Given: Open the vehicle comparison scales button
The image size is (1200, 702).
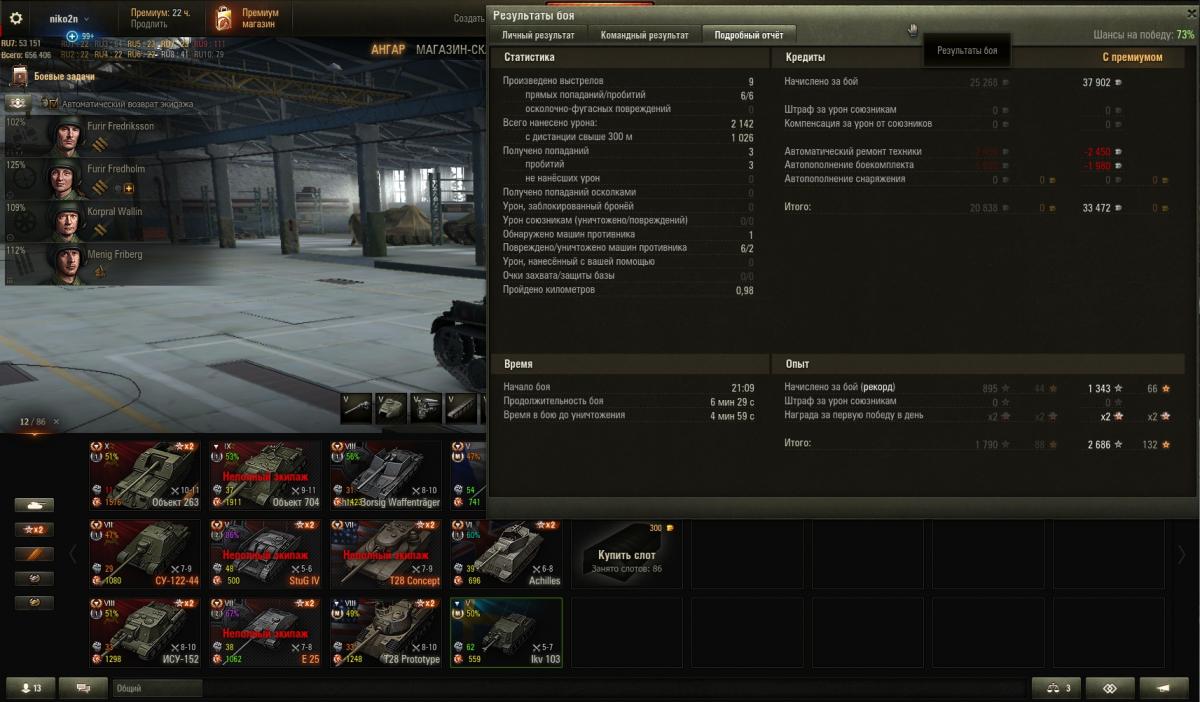Looking at the screenshot, I should [1058, 688].
